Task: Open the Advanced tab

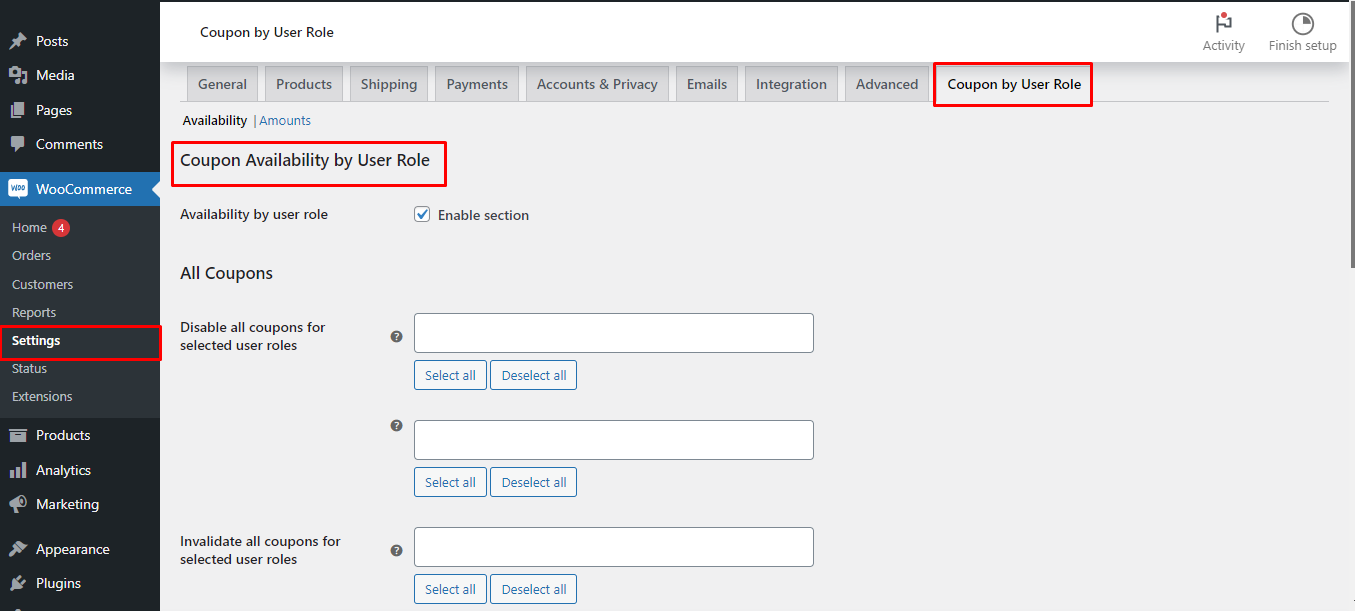Action: tap(887, 84)
